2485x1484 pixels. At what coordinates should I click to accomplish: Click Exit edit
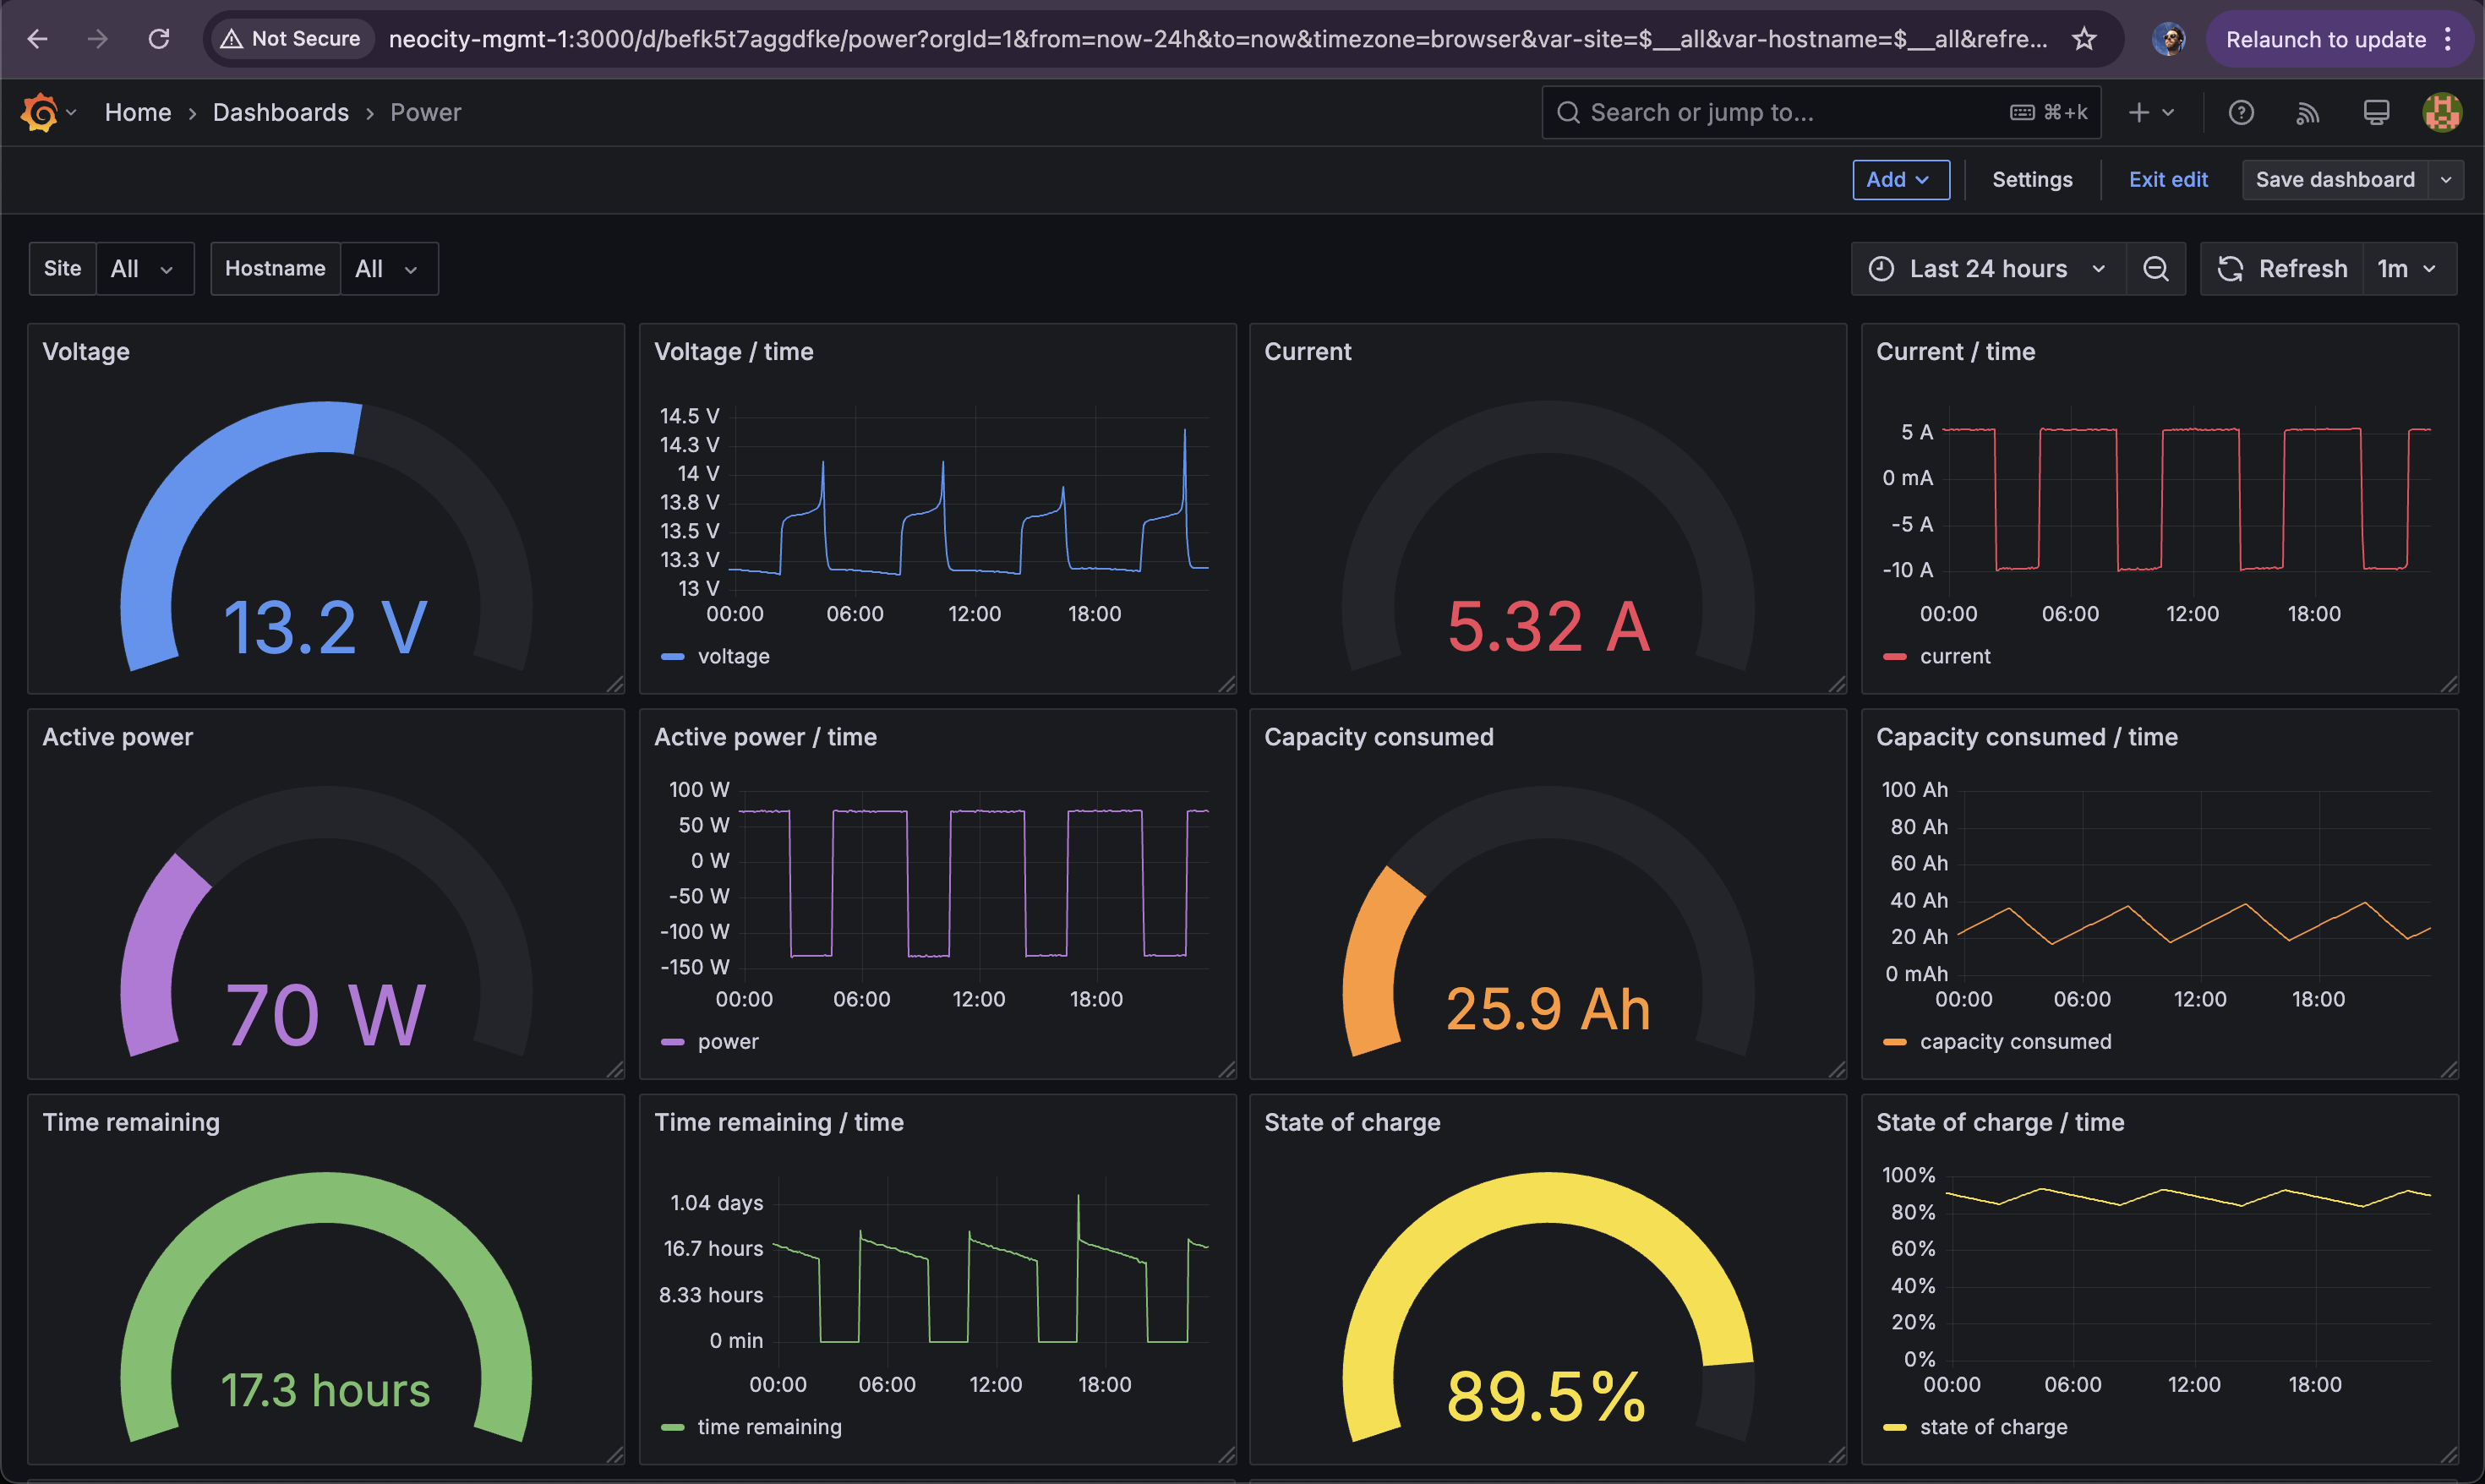(2168, 180)
